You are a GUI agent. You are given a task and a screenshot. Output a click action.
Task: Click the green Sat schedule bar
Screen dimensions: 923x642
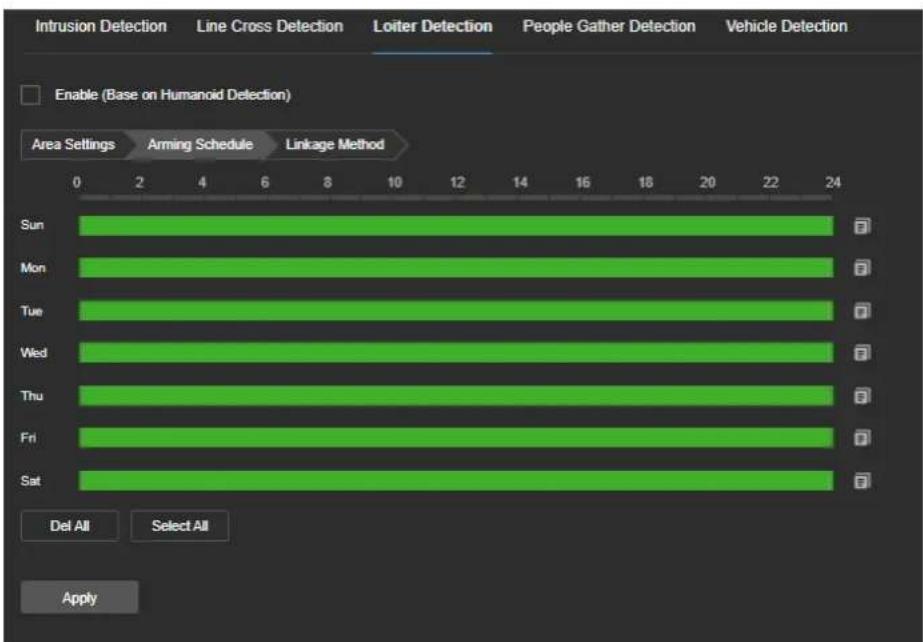(456, 481)
